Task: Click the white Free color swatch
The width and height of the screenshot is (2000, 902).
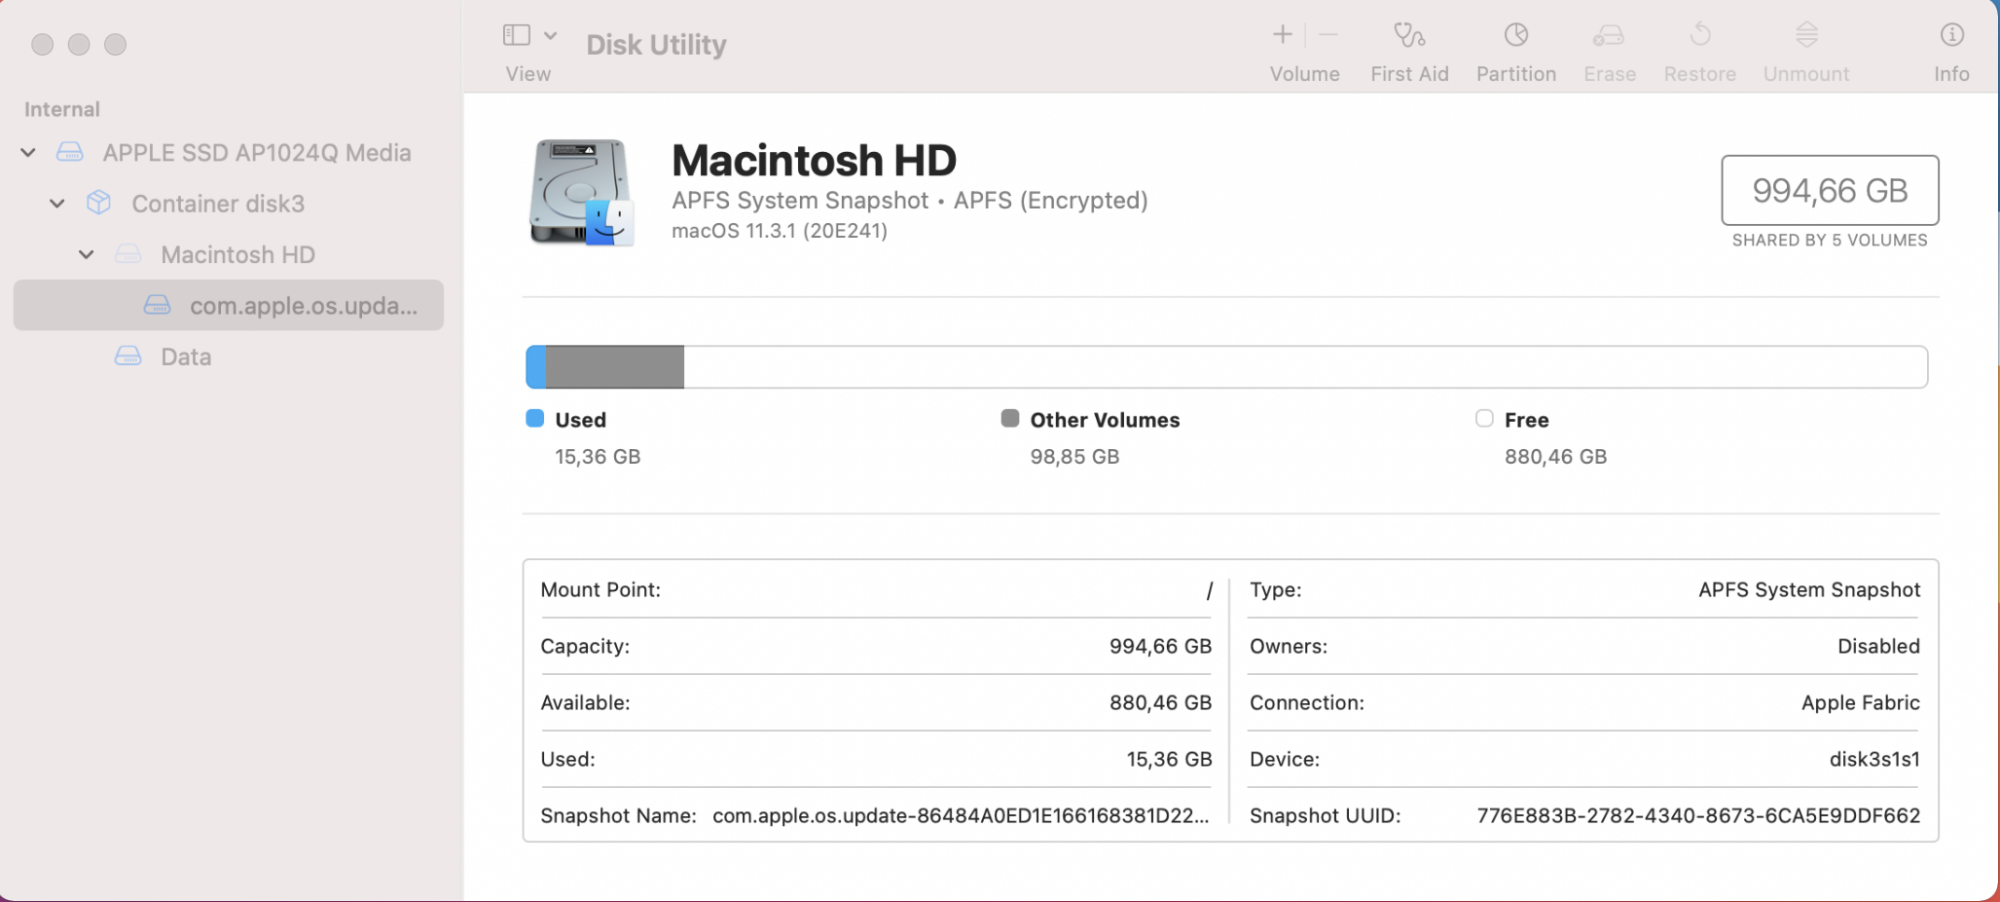Action: [x=1484, y=418]
